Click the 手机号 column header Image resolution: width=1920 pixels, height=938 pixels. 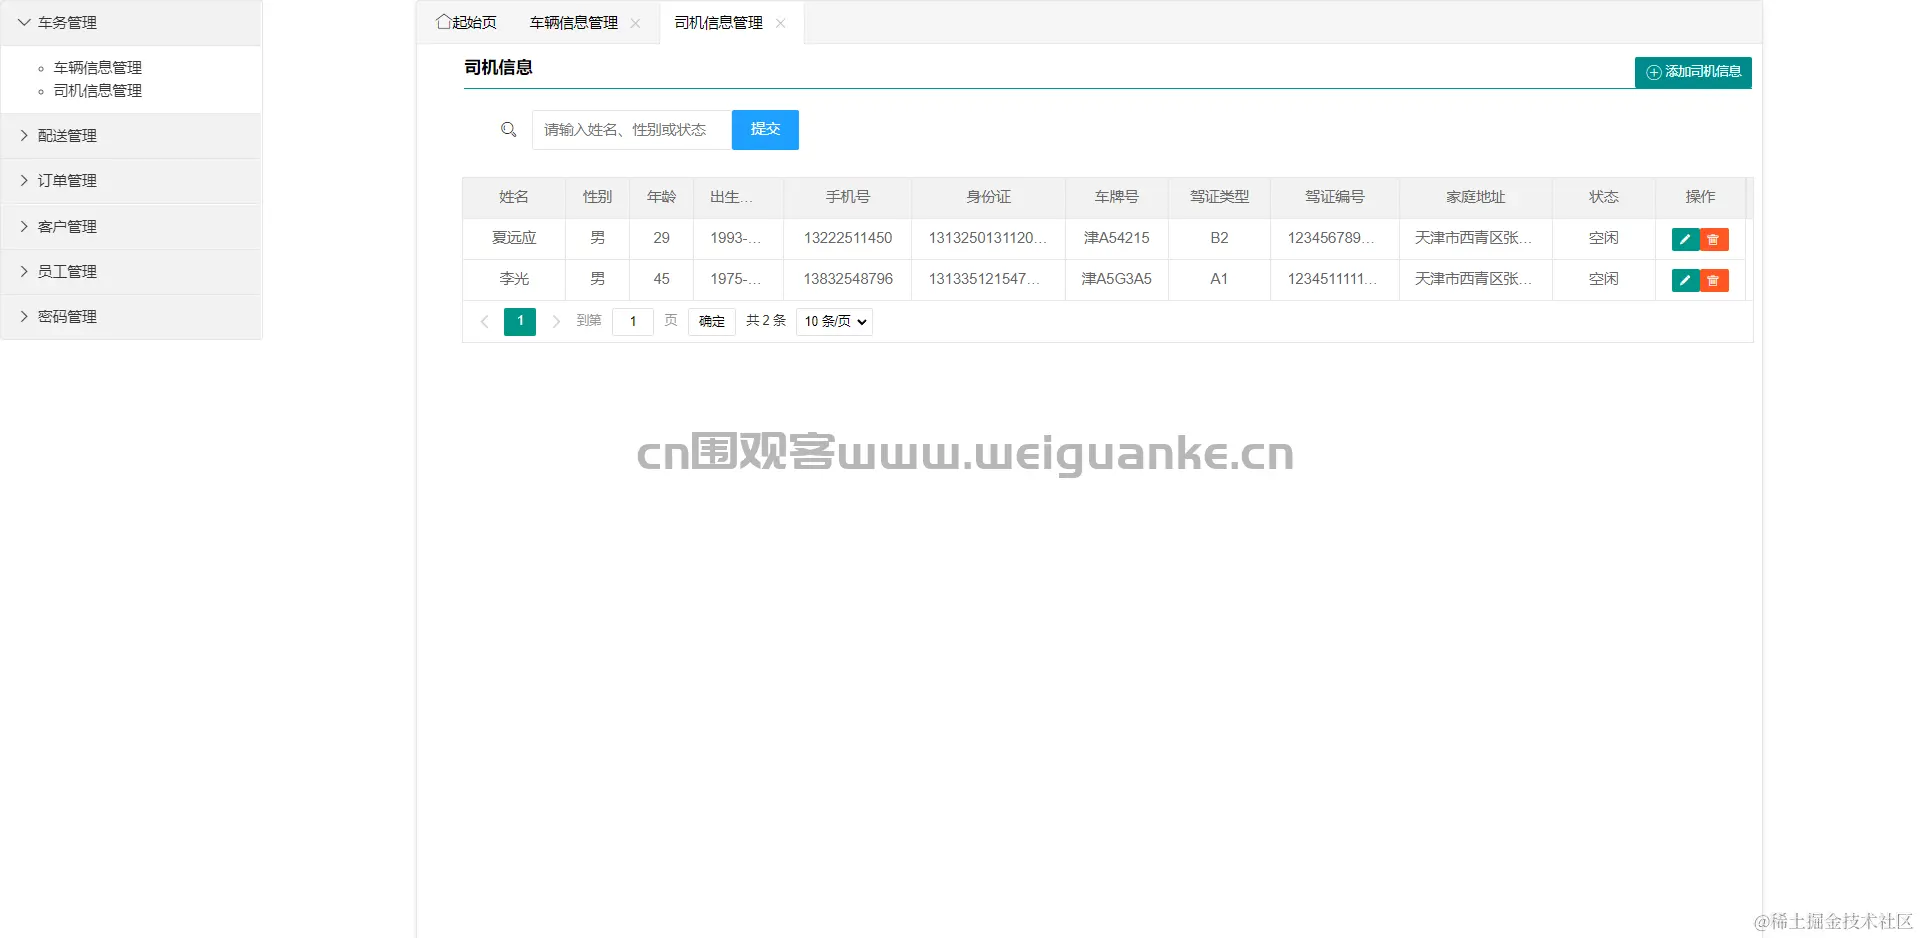(848, 197)
